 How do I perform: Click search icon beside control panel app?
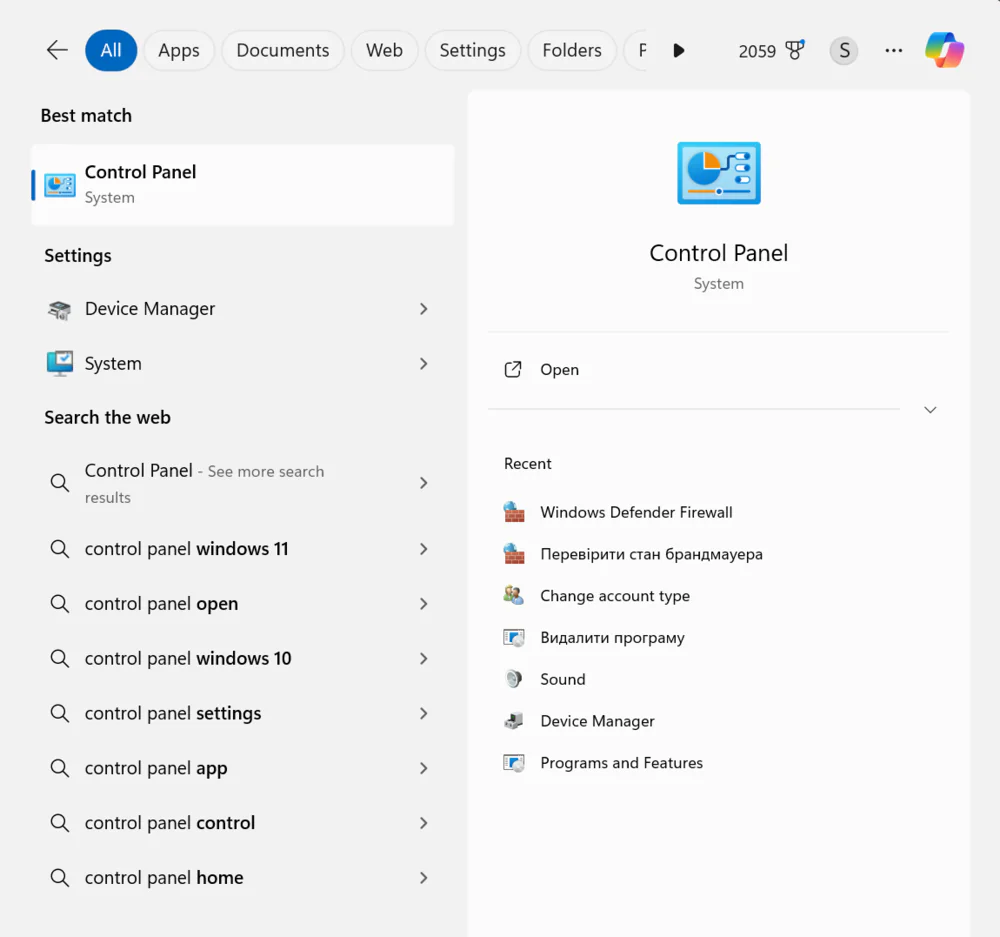[60, 769]
